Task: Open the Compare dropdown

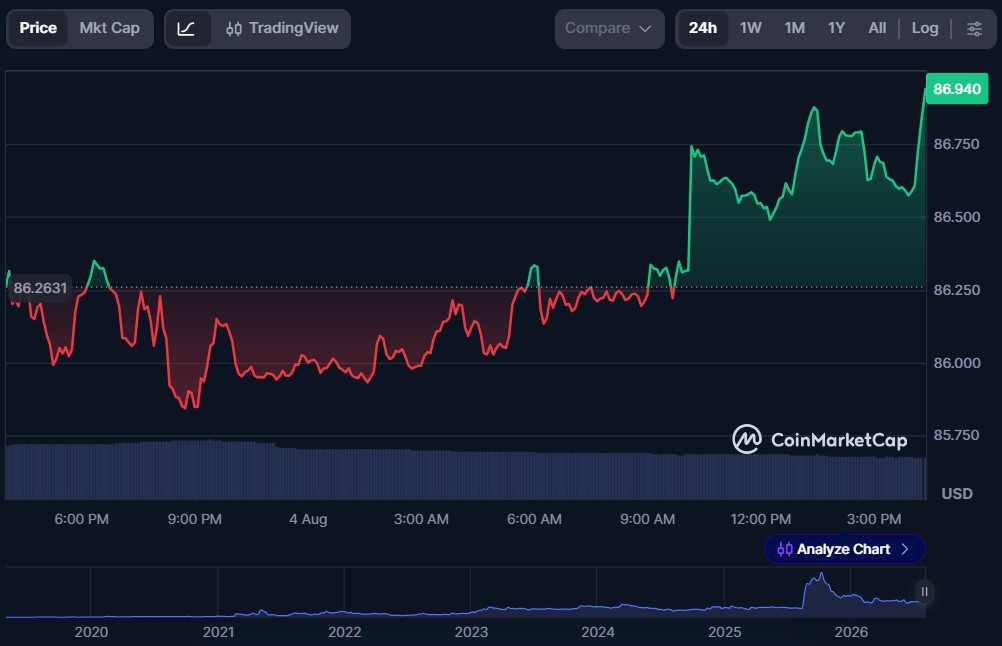Action: pos(609,29)
